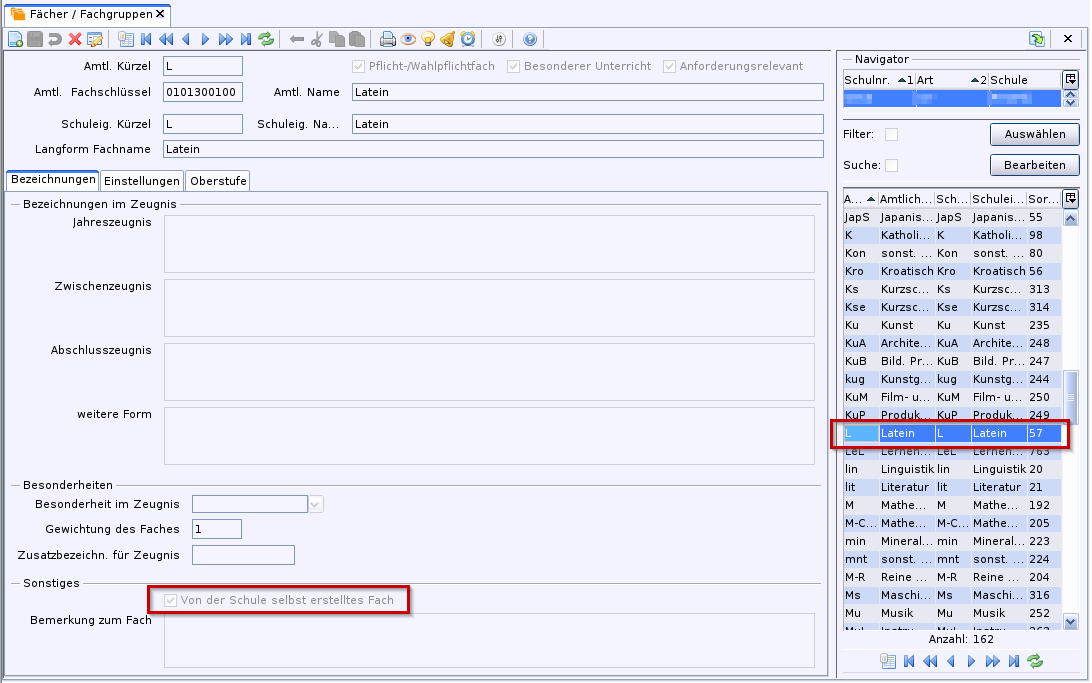This screenshot has height=683, width=1092.
Task: Paste using the clipboard pages icon
Action: tap(357, 39)
